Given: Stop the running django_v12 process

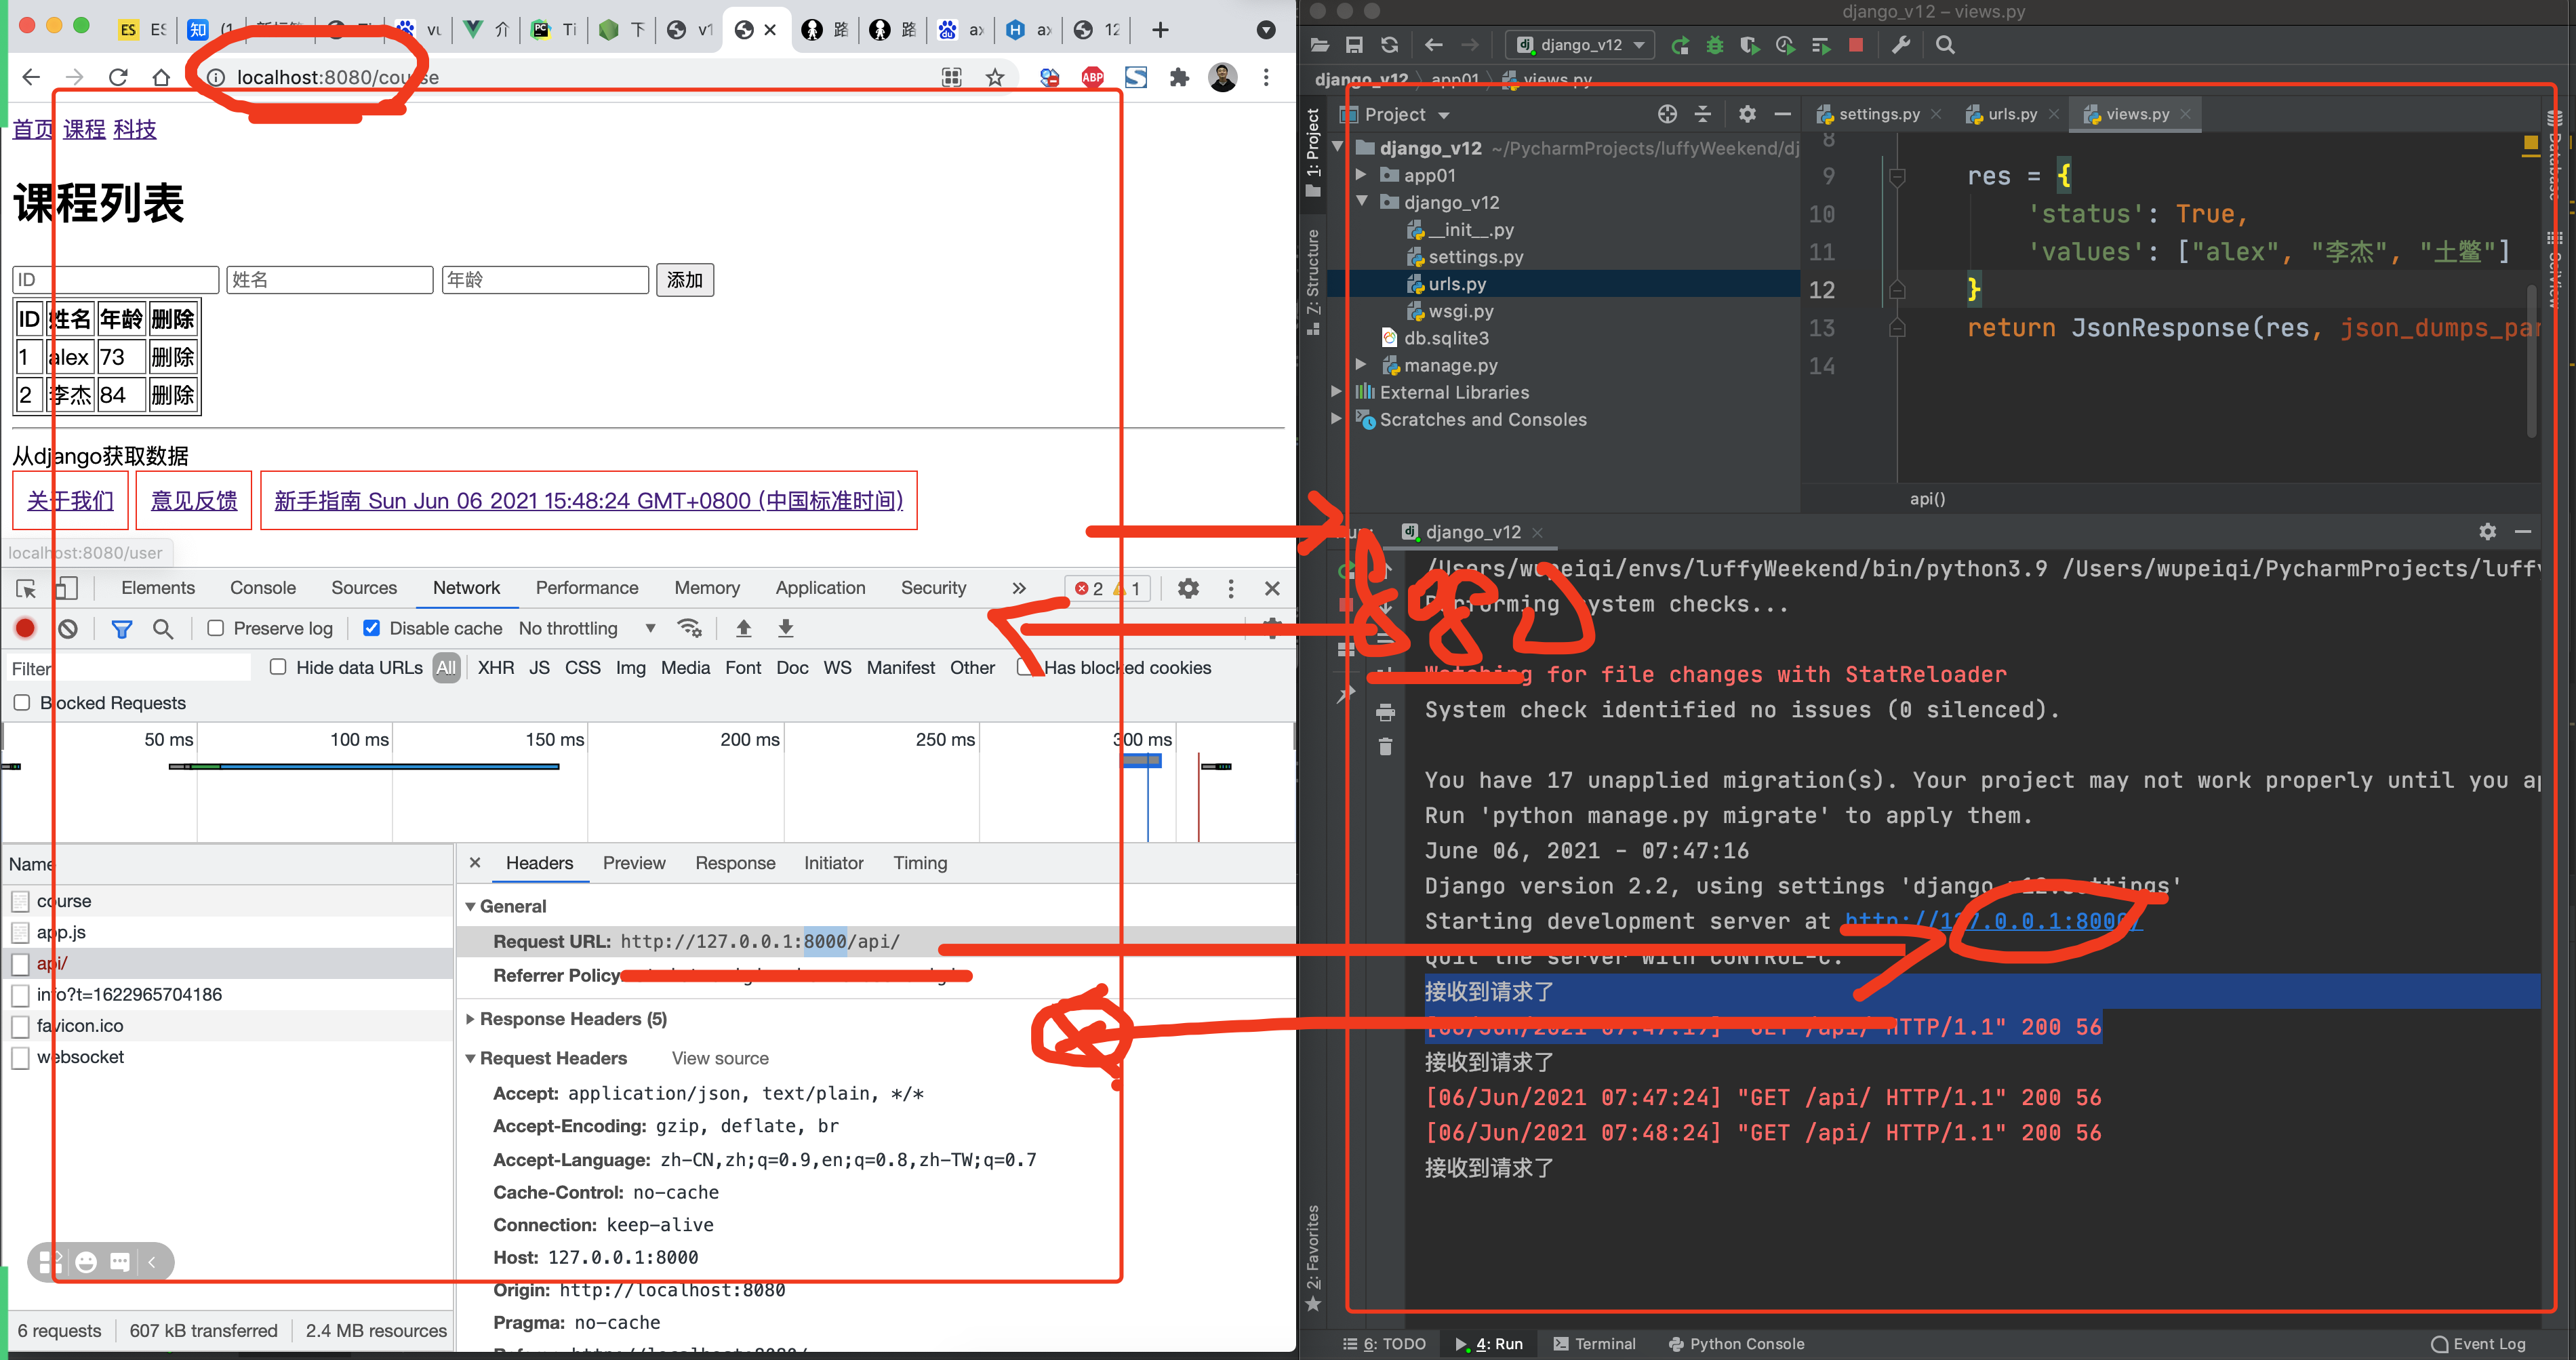Looking at the screenshot, I should 1856,45.
